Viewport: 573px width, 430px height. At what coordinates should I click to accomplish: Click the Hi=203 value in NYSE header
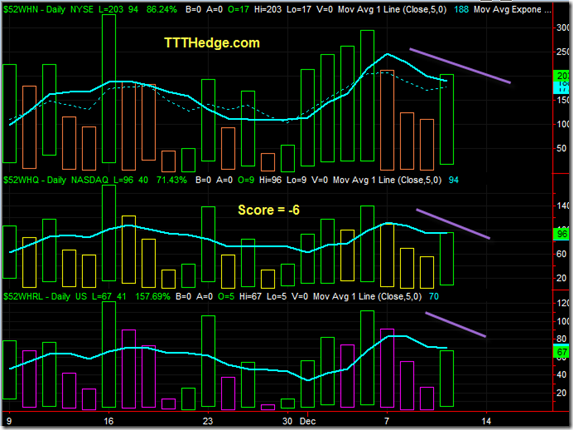pyautogui.click(x=268, y=10)
